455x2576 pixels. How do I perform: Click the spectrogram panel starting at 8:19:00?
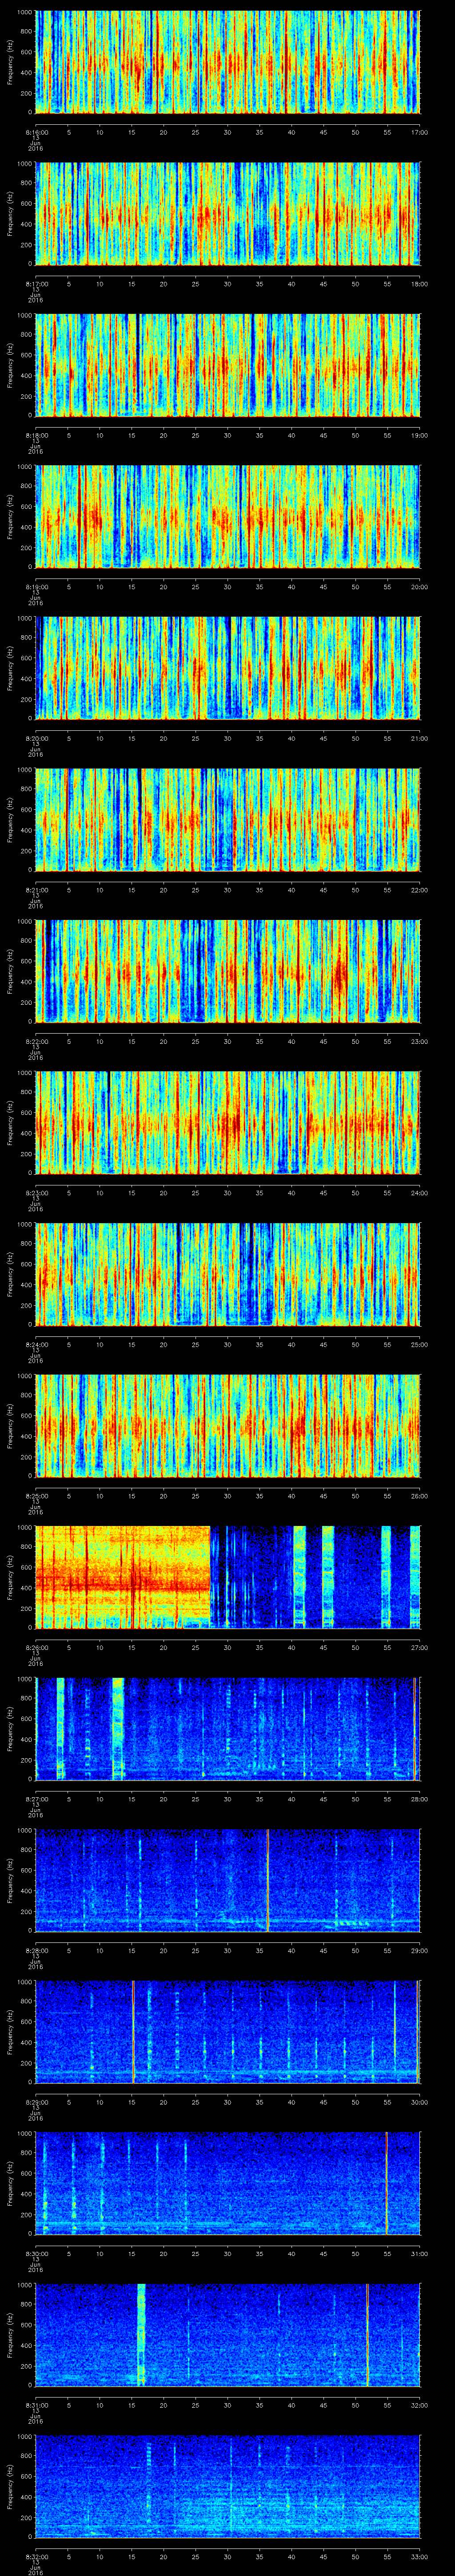[228, 516]
